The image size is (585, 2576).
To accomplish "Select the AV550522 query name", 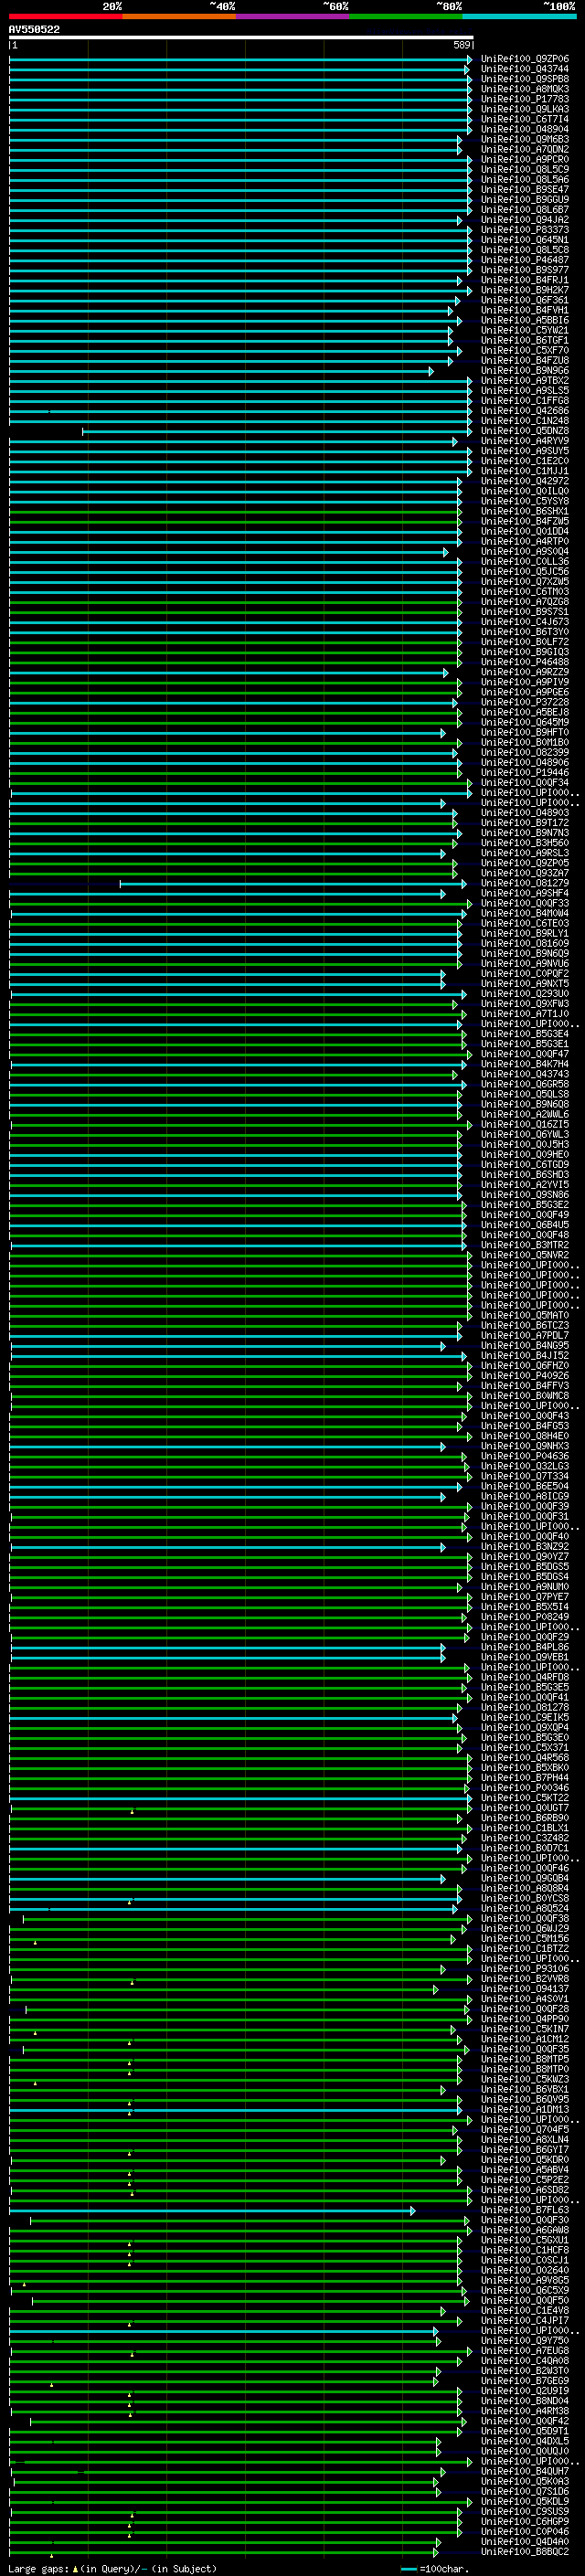I will 34,30.
